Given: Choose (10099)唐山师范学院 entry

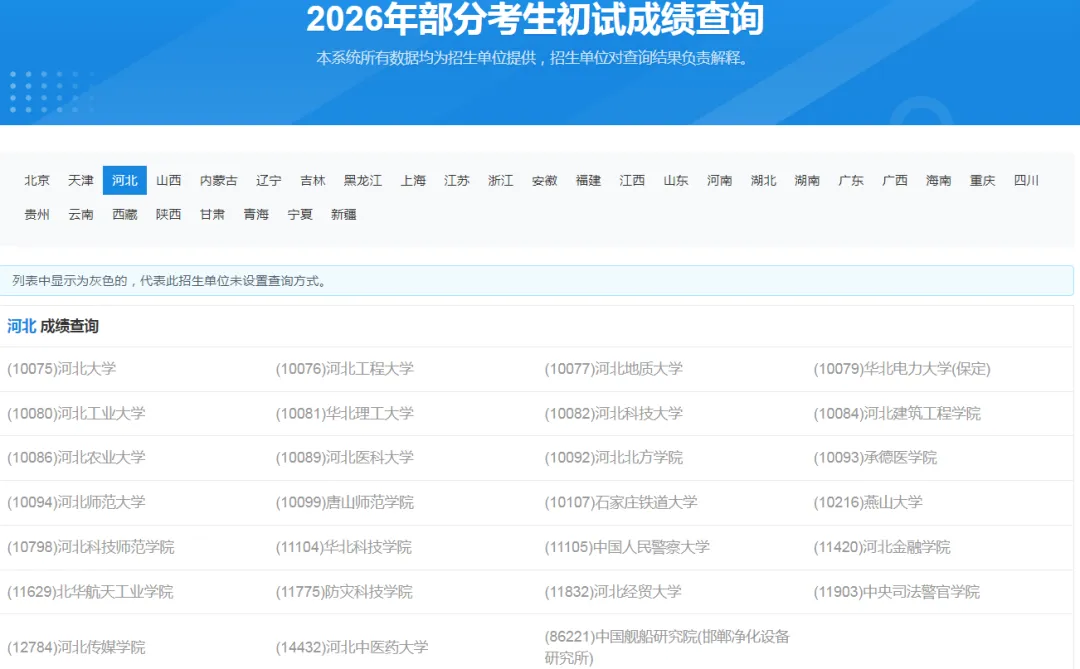Looking at the screenshot, I should tap(345, 502).
